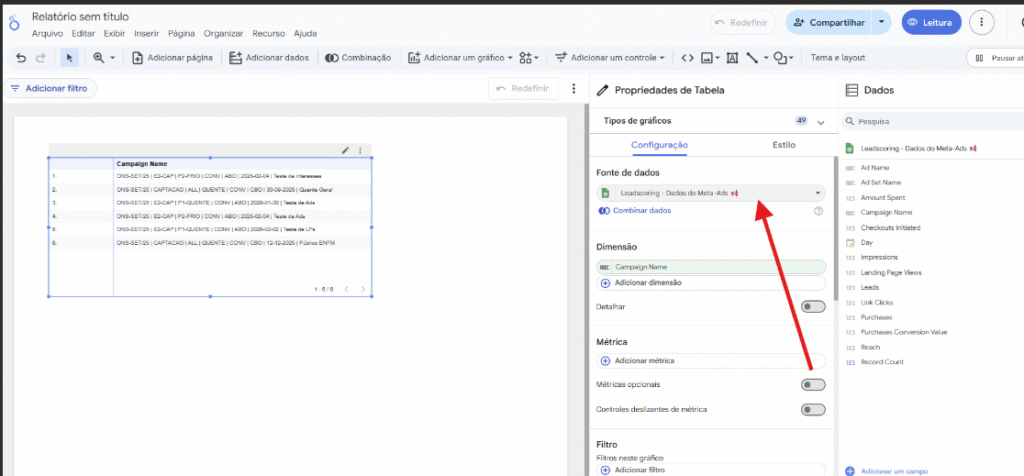This screenshot has width=1024, height=476.
Task: Expand the Tipos de gráficos chevron
Action: [821, 122]
